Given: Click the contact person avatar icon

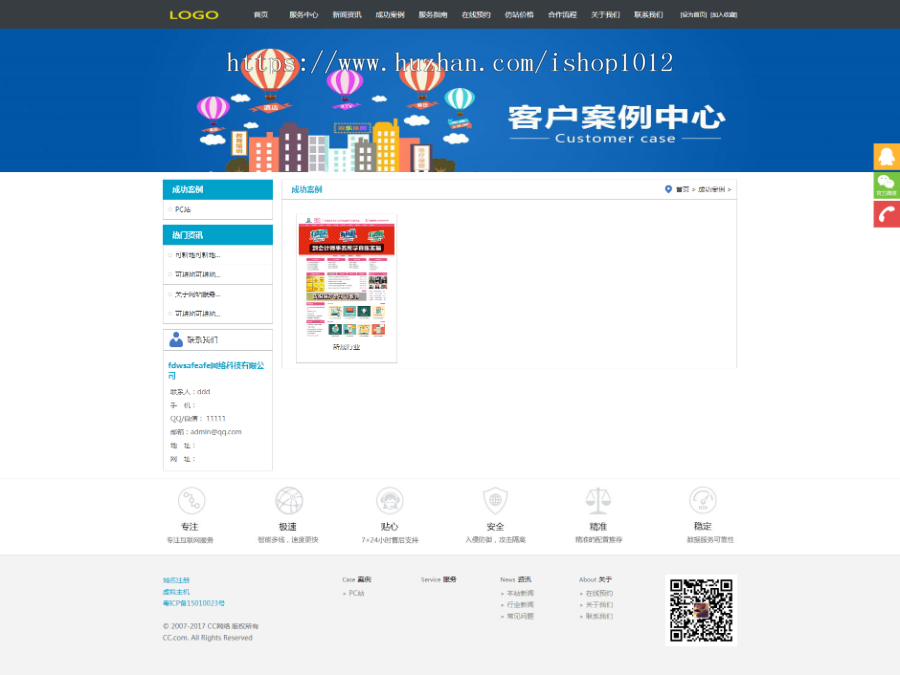Looking at the screenshot, I should pos(177,339).
